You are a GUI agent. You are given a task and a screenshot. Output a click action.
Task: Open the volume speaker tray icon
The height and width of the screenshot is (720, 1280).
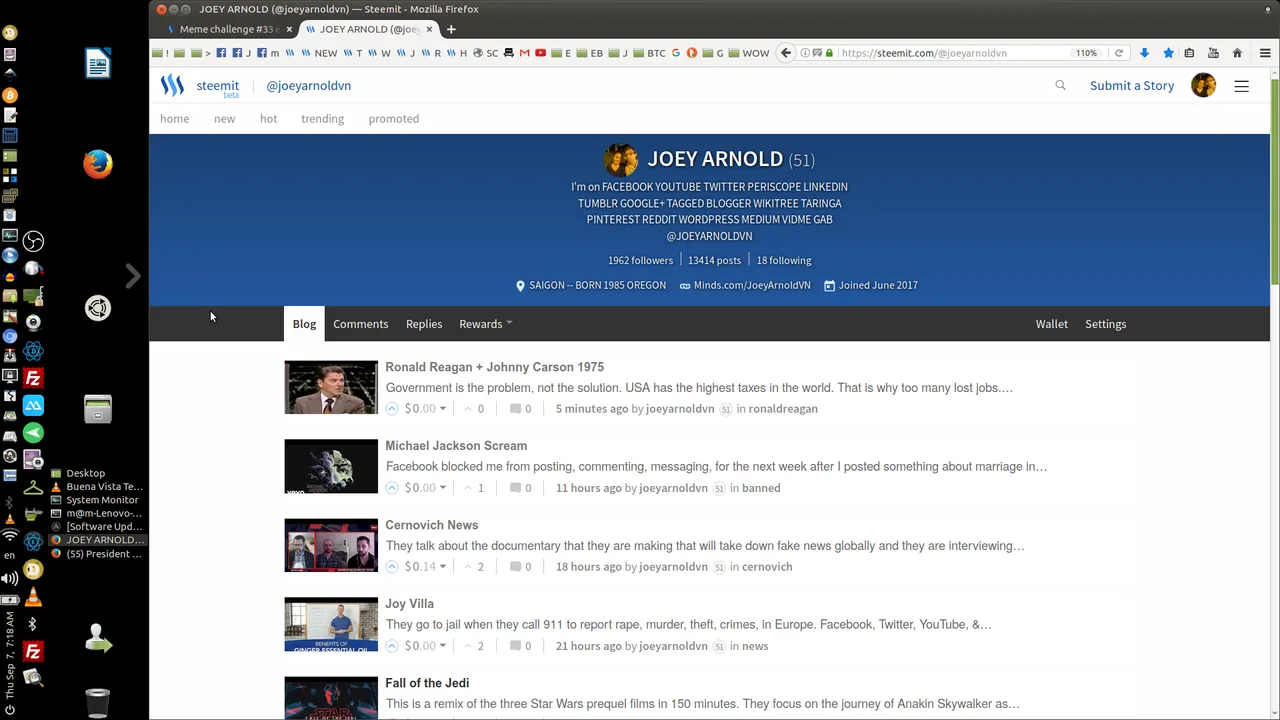point(10,578)
